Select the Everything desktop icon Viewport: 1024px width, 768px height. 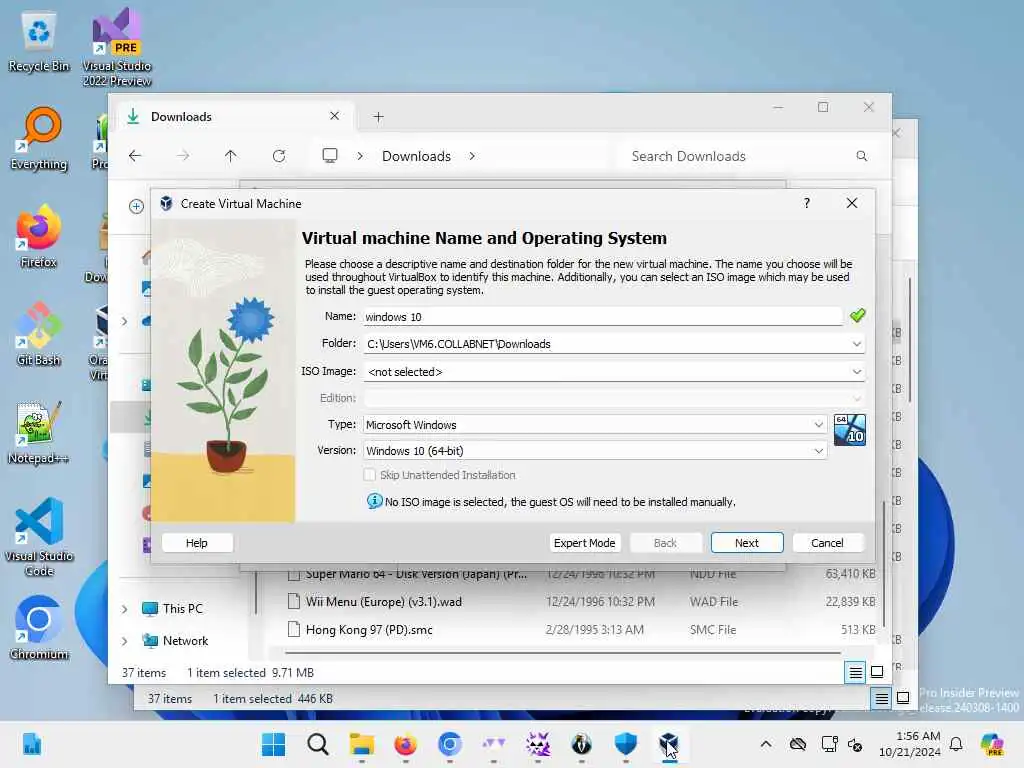click(39, 138)
